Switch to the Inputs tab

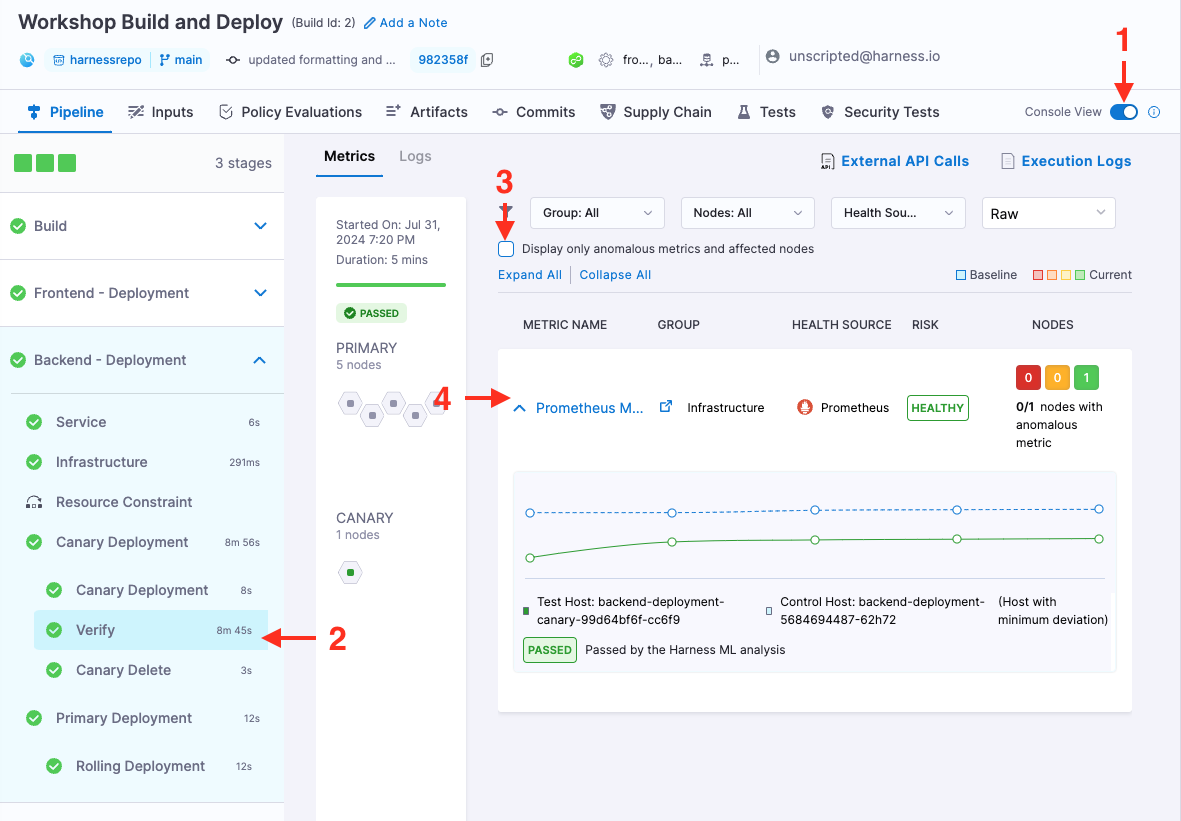pyautogui.click(x=160, y=112)
